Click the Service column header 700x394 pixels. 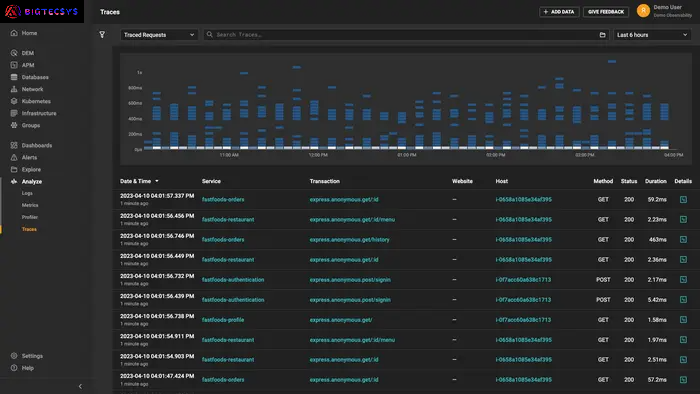pyautogui.click(x=211, y=181)
